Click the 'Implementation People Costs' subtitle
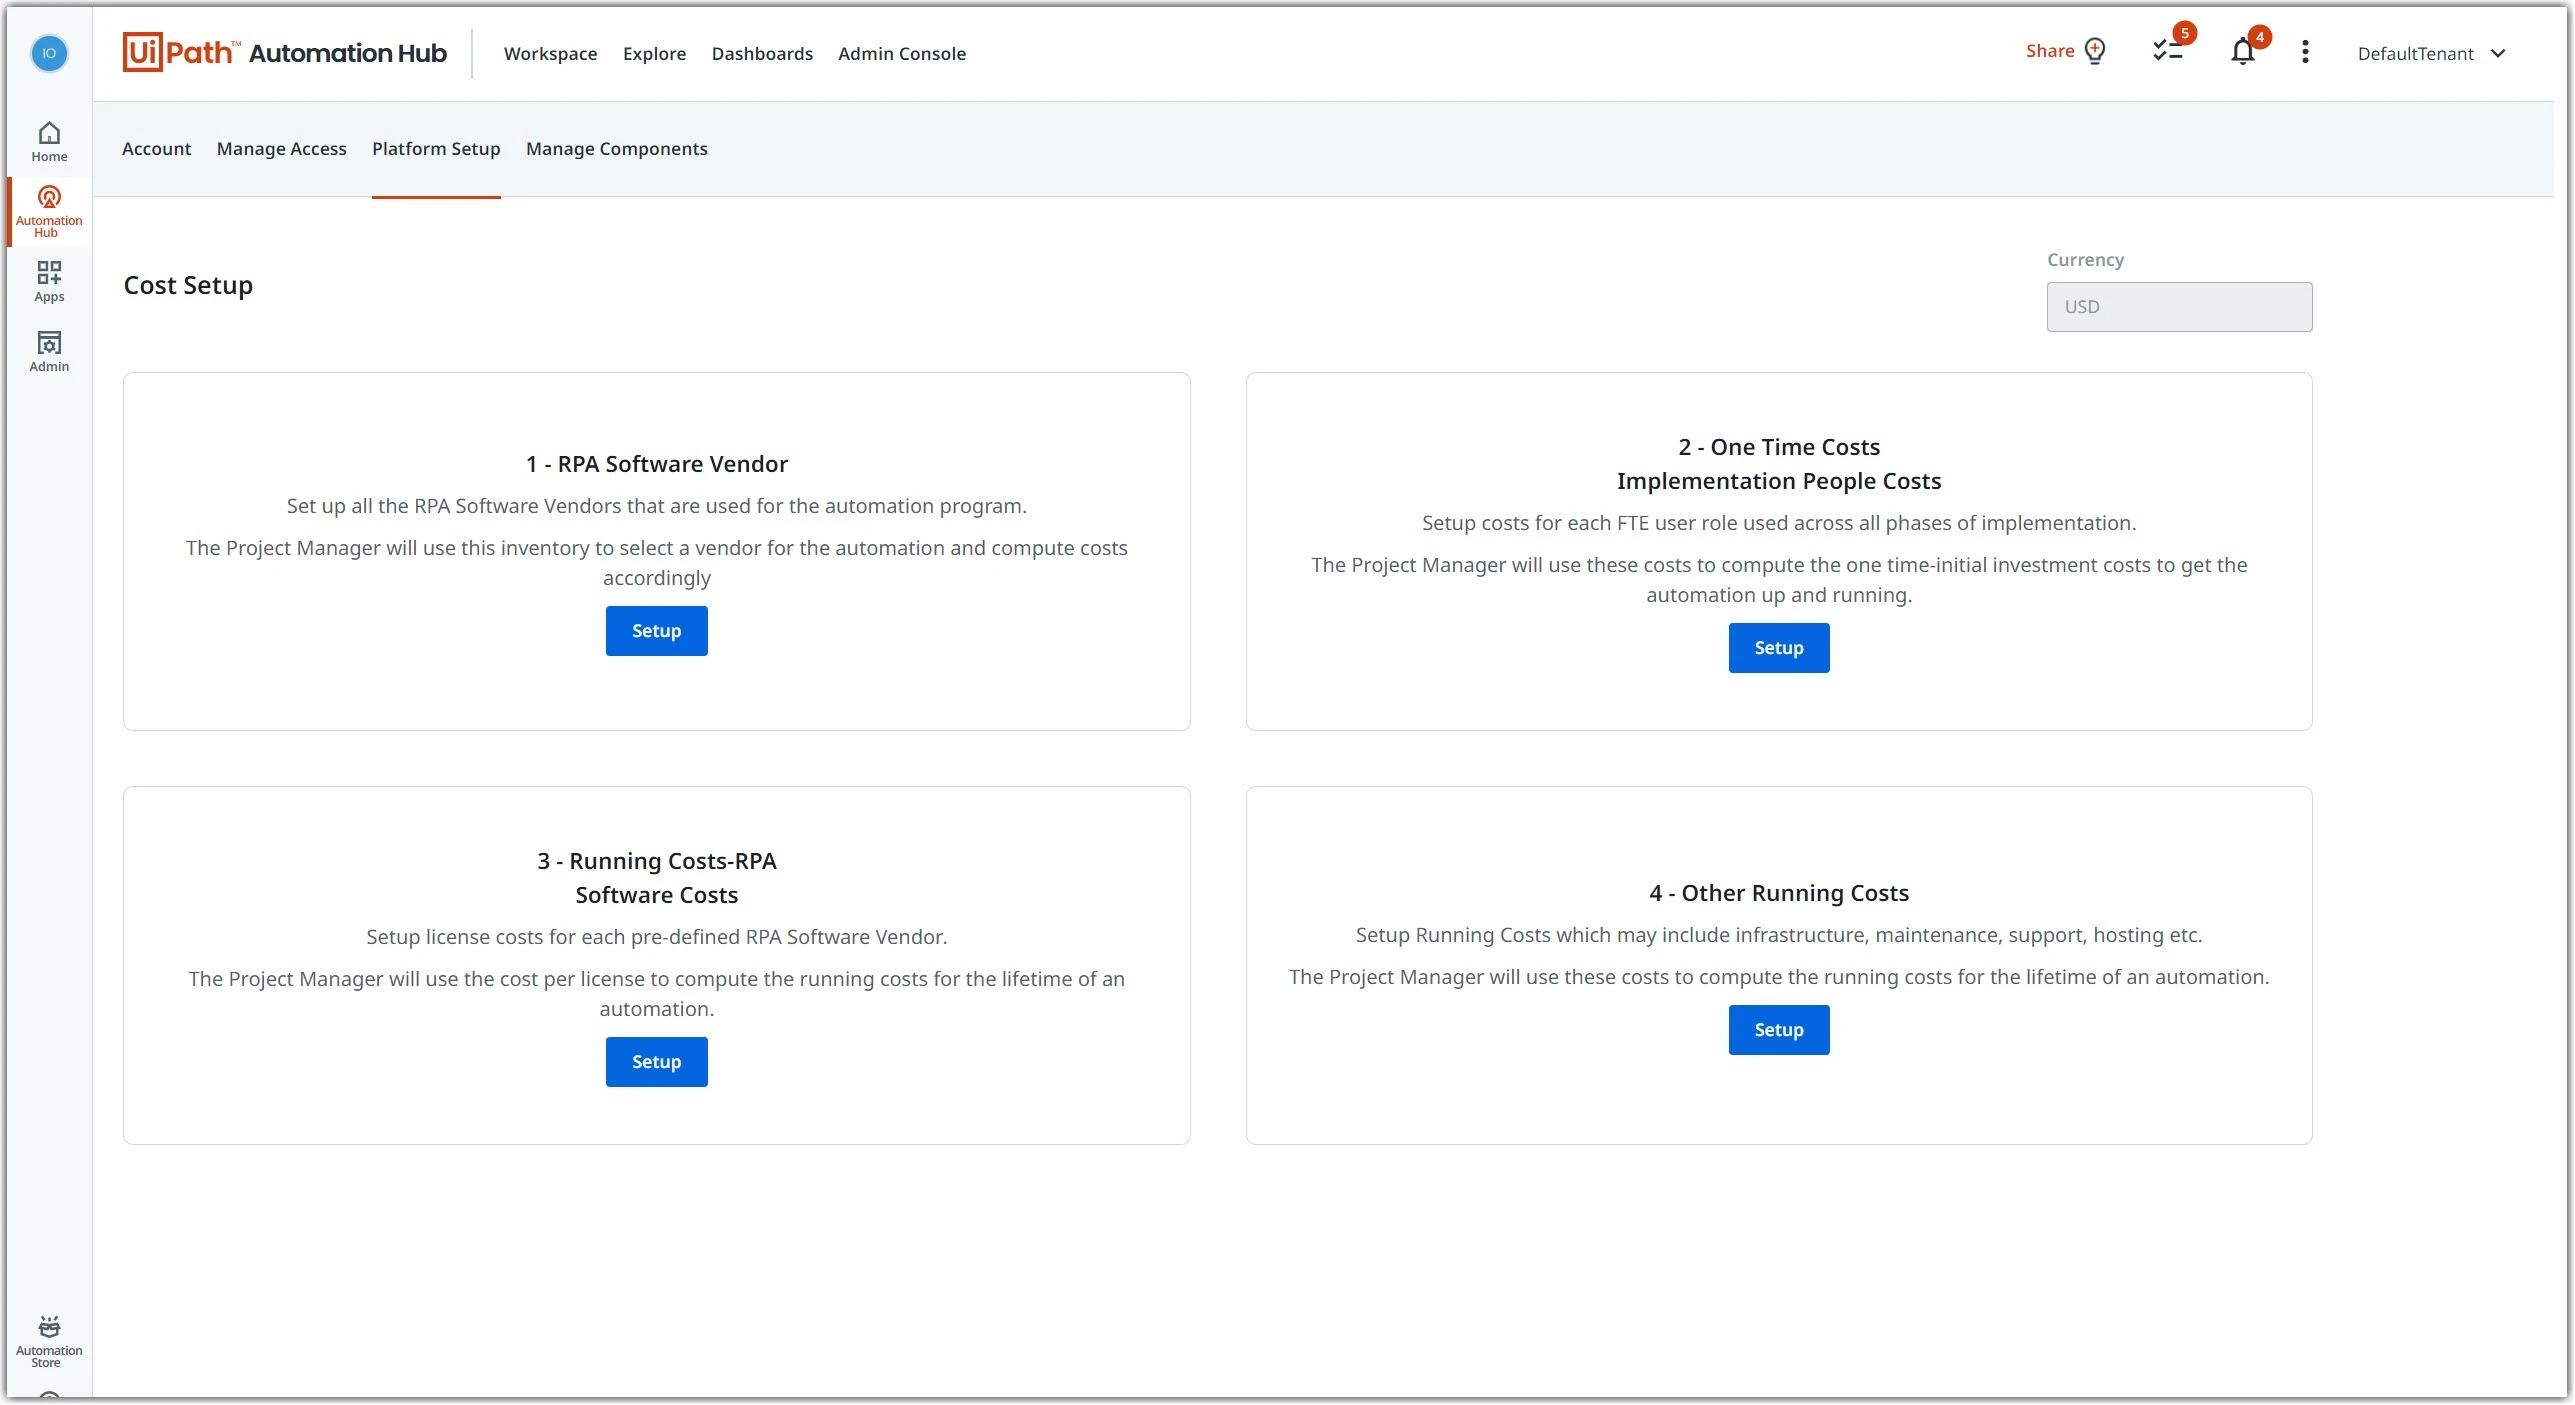The width and height of the screenshot is (2575, 1405). 1778,481
